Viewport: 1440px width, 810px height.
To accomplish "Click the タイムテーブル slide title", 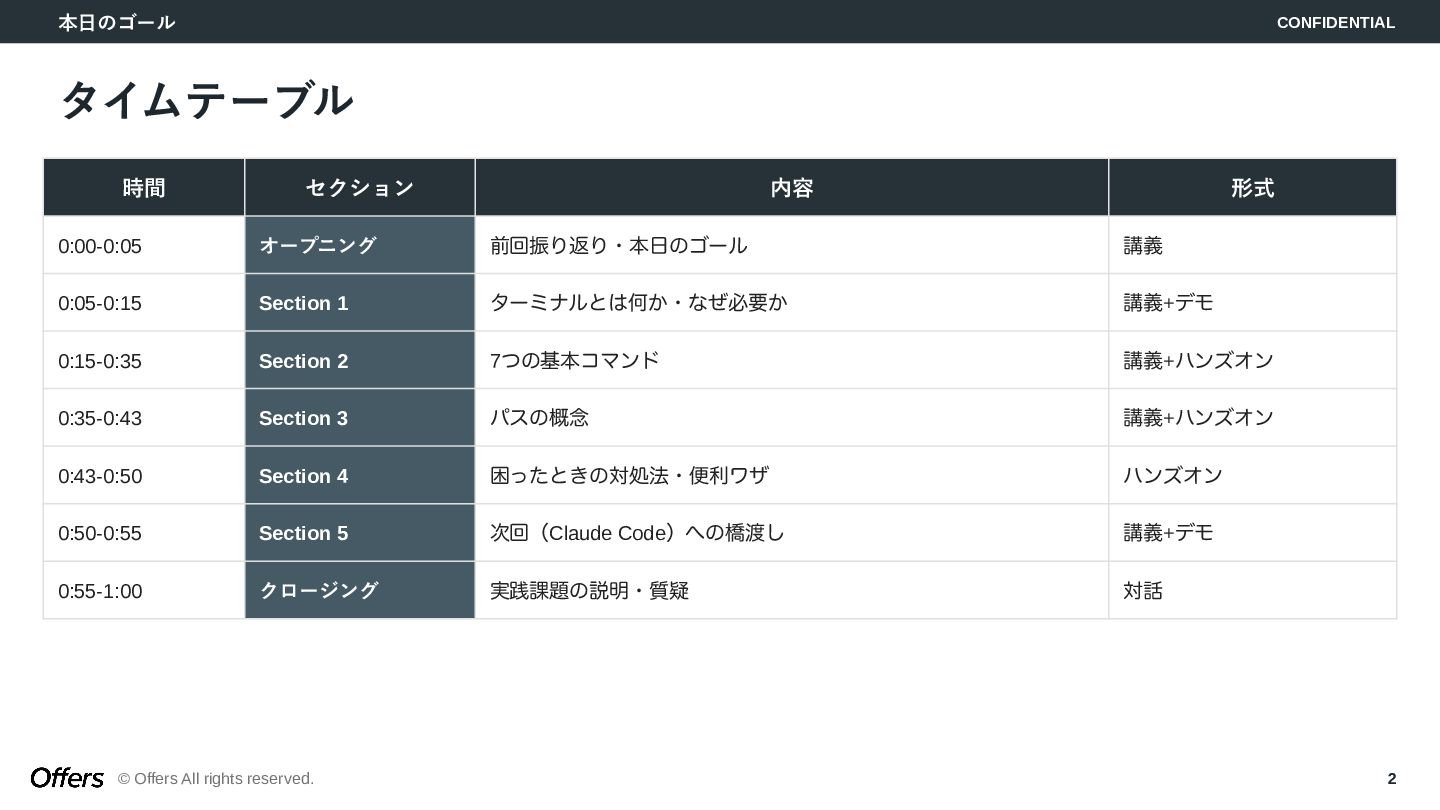I will click(206, 101).
